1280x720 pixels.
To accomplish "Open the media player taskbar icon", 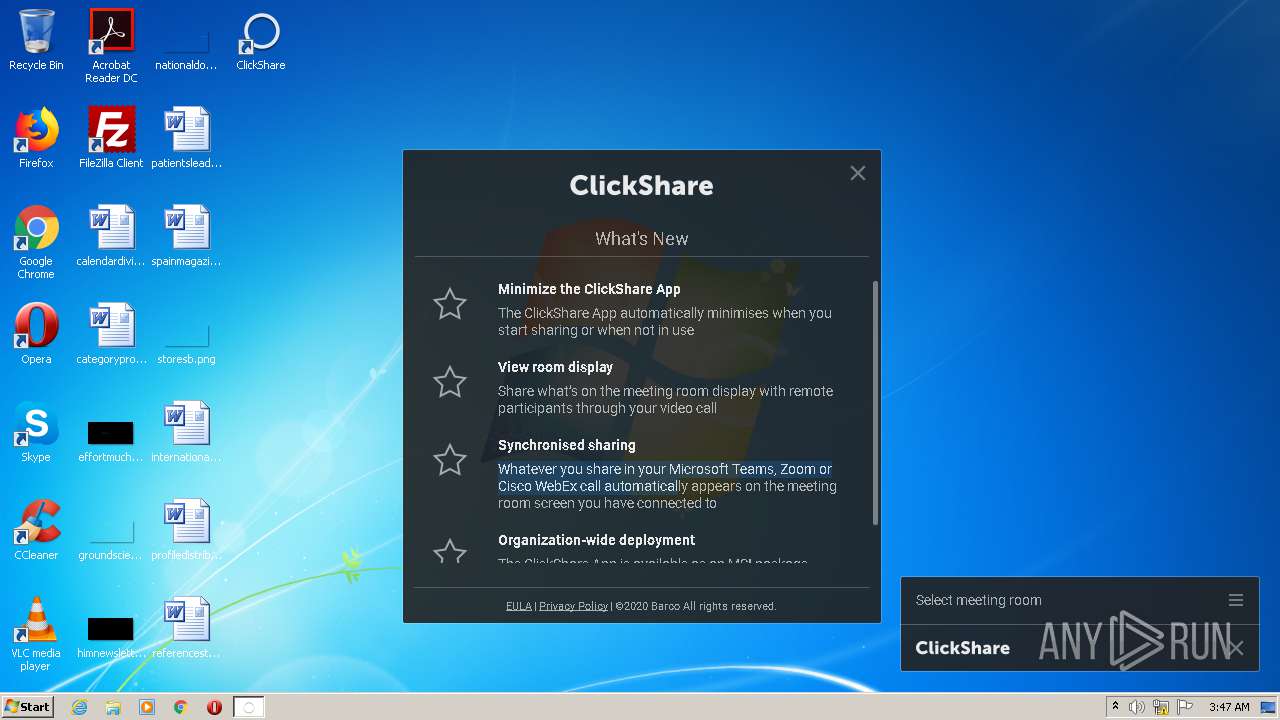I will coord(147,707).
